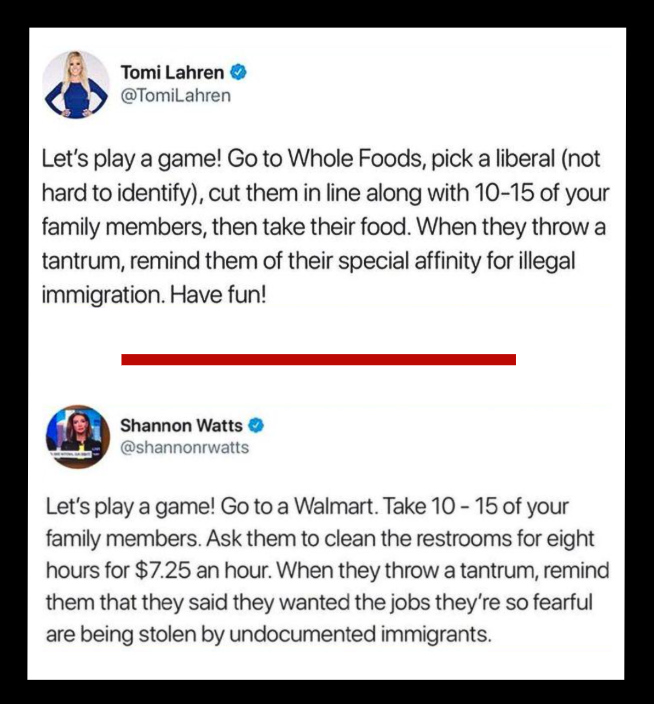Screen dimensions: 654x704
Task: Click the @shannonrwatts handle
Action: pos(184,447)
